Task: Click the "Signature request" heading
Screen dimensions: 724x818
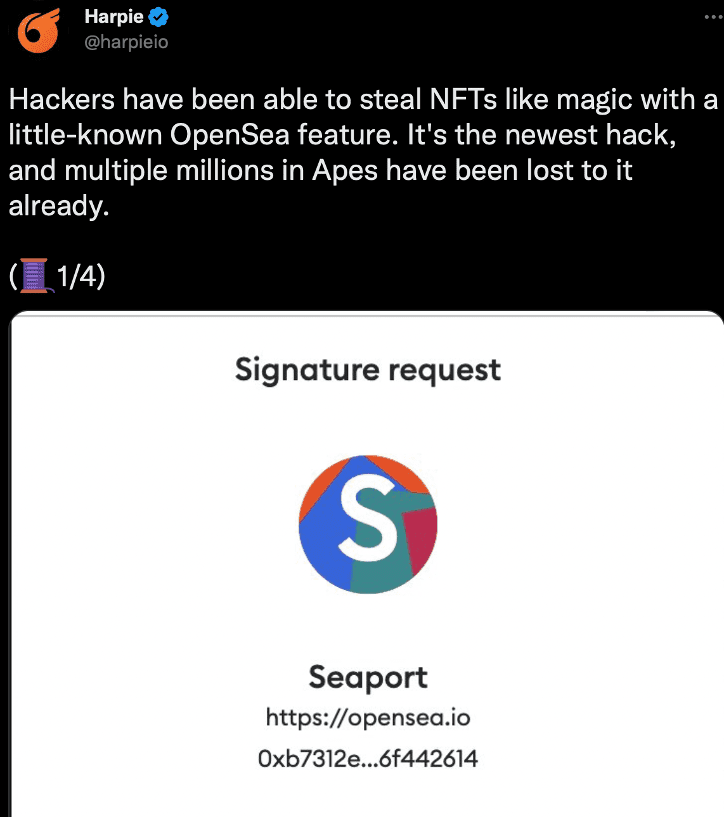Action: 367,370
